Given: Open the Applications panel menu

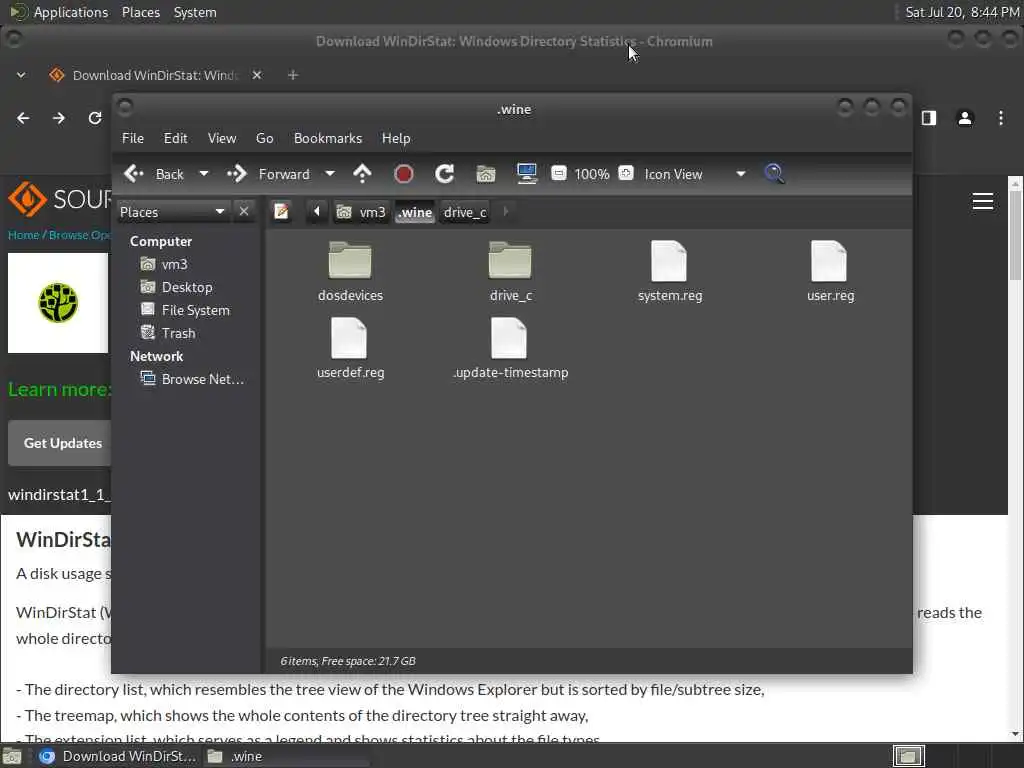Looking at the screenshot, I should [x=71, y=12].
